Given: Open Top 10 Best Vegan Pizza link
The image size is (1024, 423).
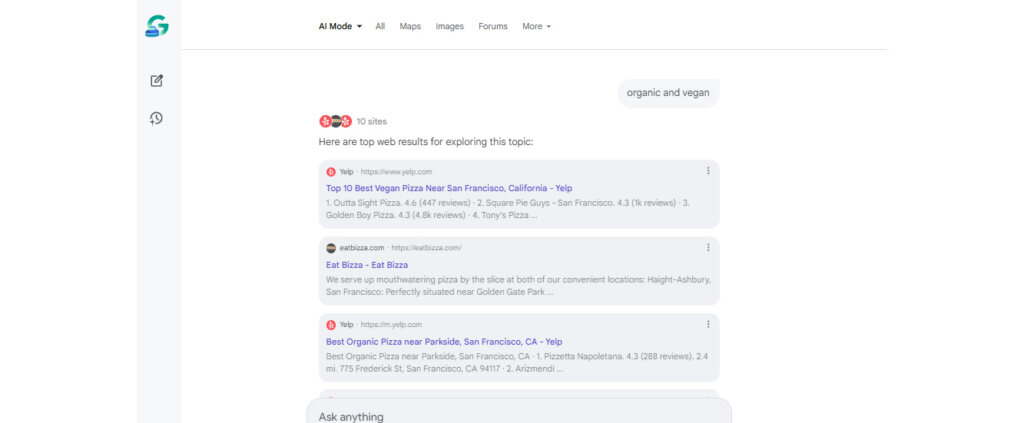Looking at the screenshot, I should coord(449,188).
